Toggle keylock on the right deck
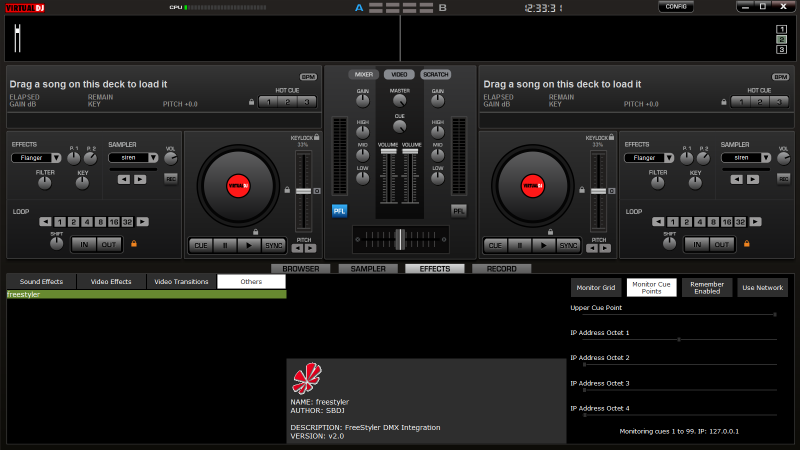Viewport: 800px width, 450px height. (611, 137)
